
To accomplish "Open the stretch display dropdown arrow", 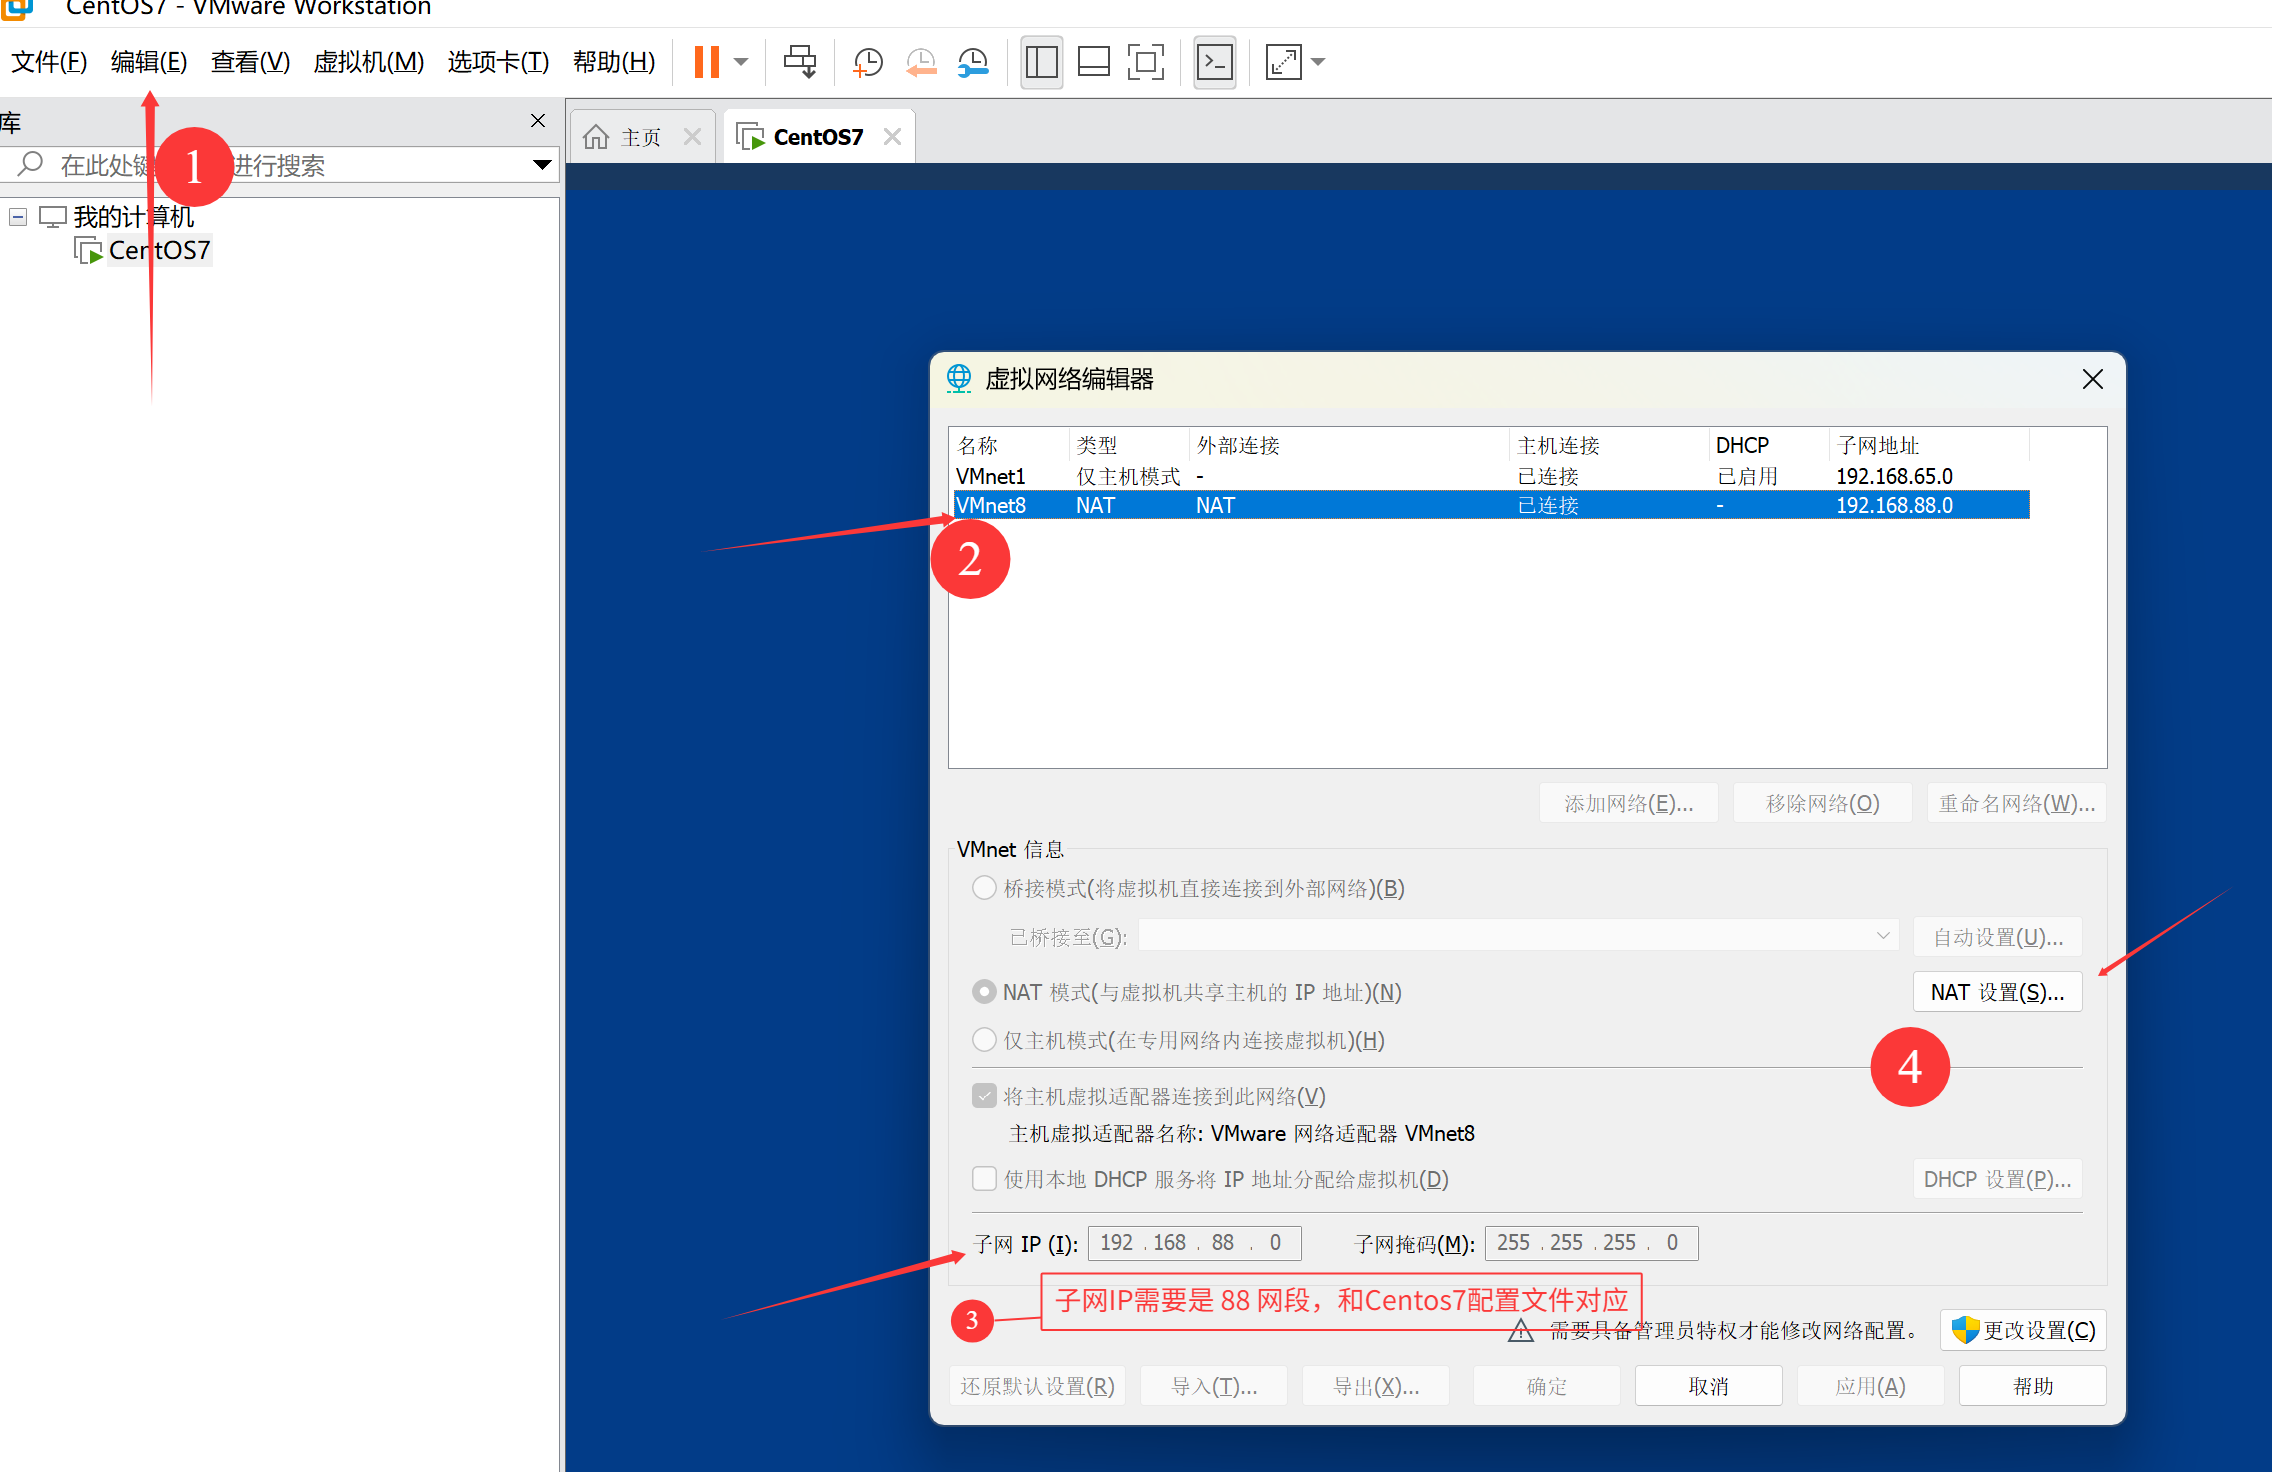I will (x=1318, y=62).
